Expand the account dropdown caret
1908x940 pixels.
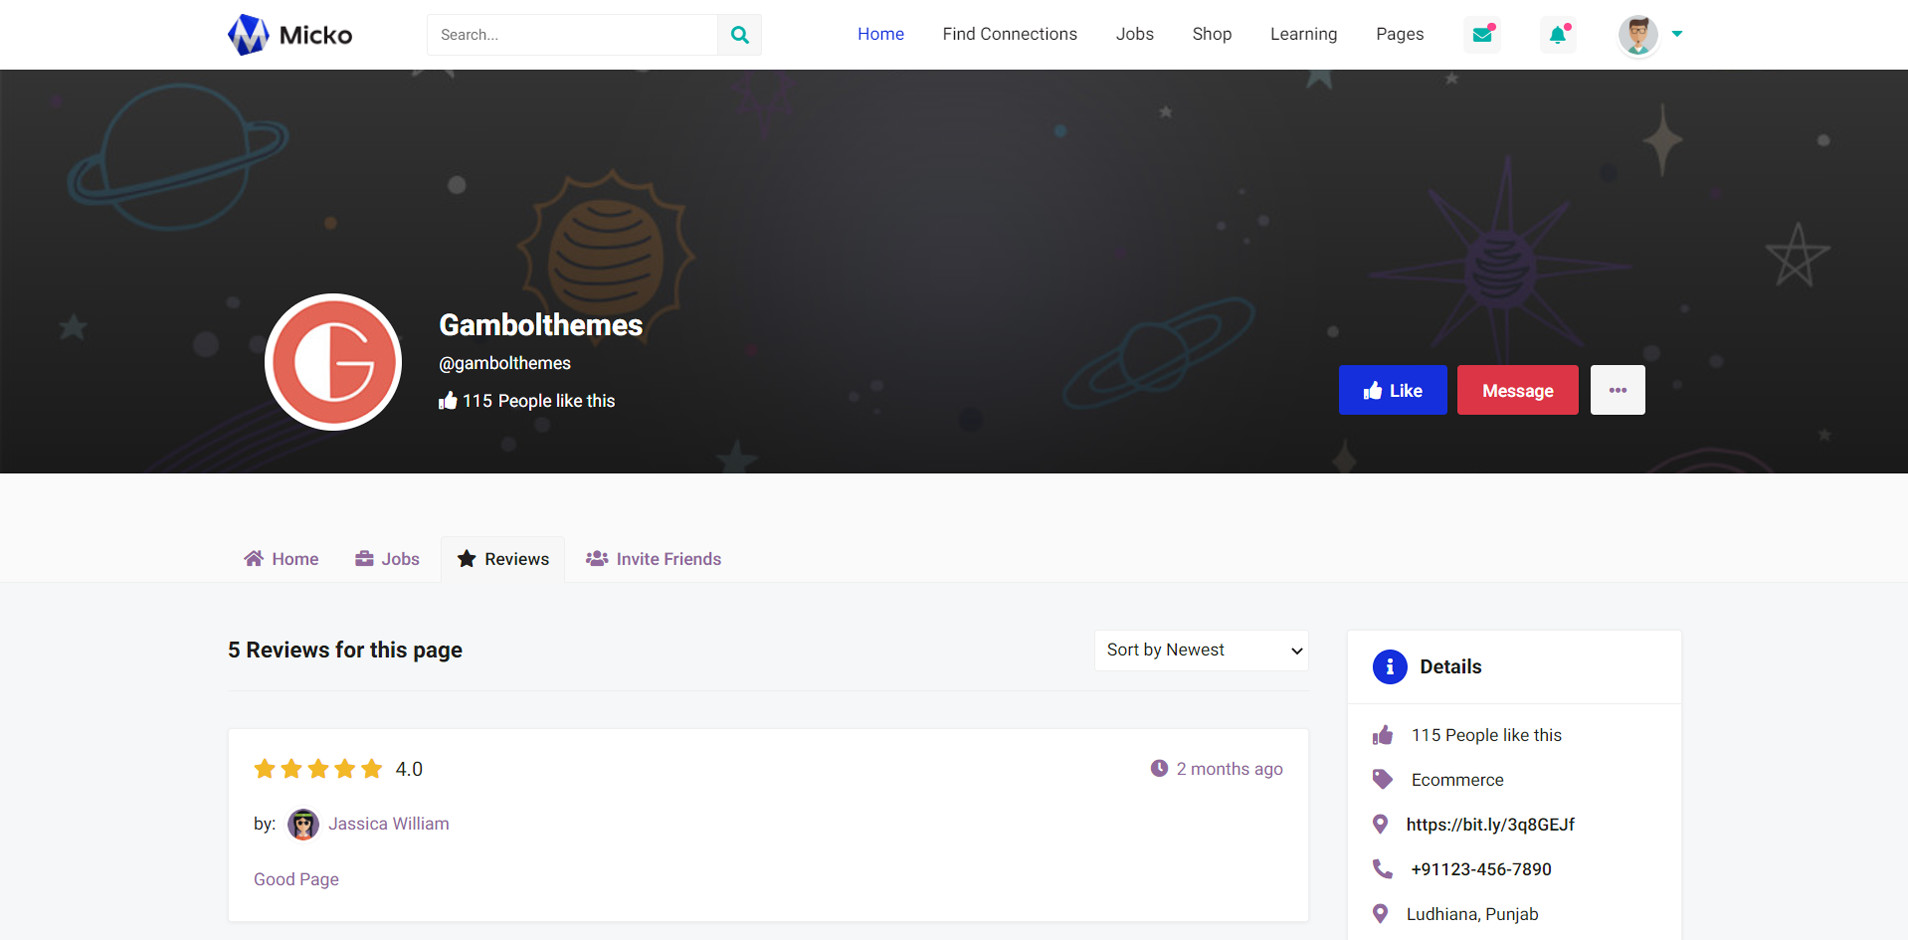[x=1677, y=34]
